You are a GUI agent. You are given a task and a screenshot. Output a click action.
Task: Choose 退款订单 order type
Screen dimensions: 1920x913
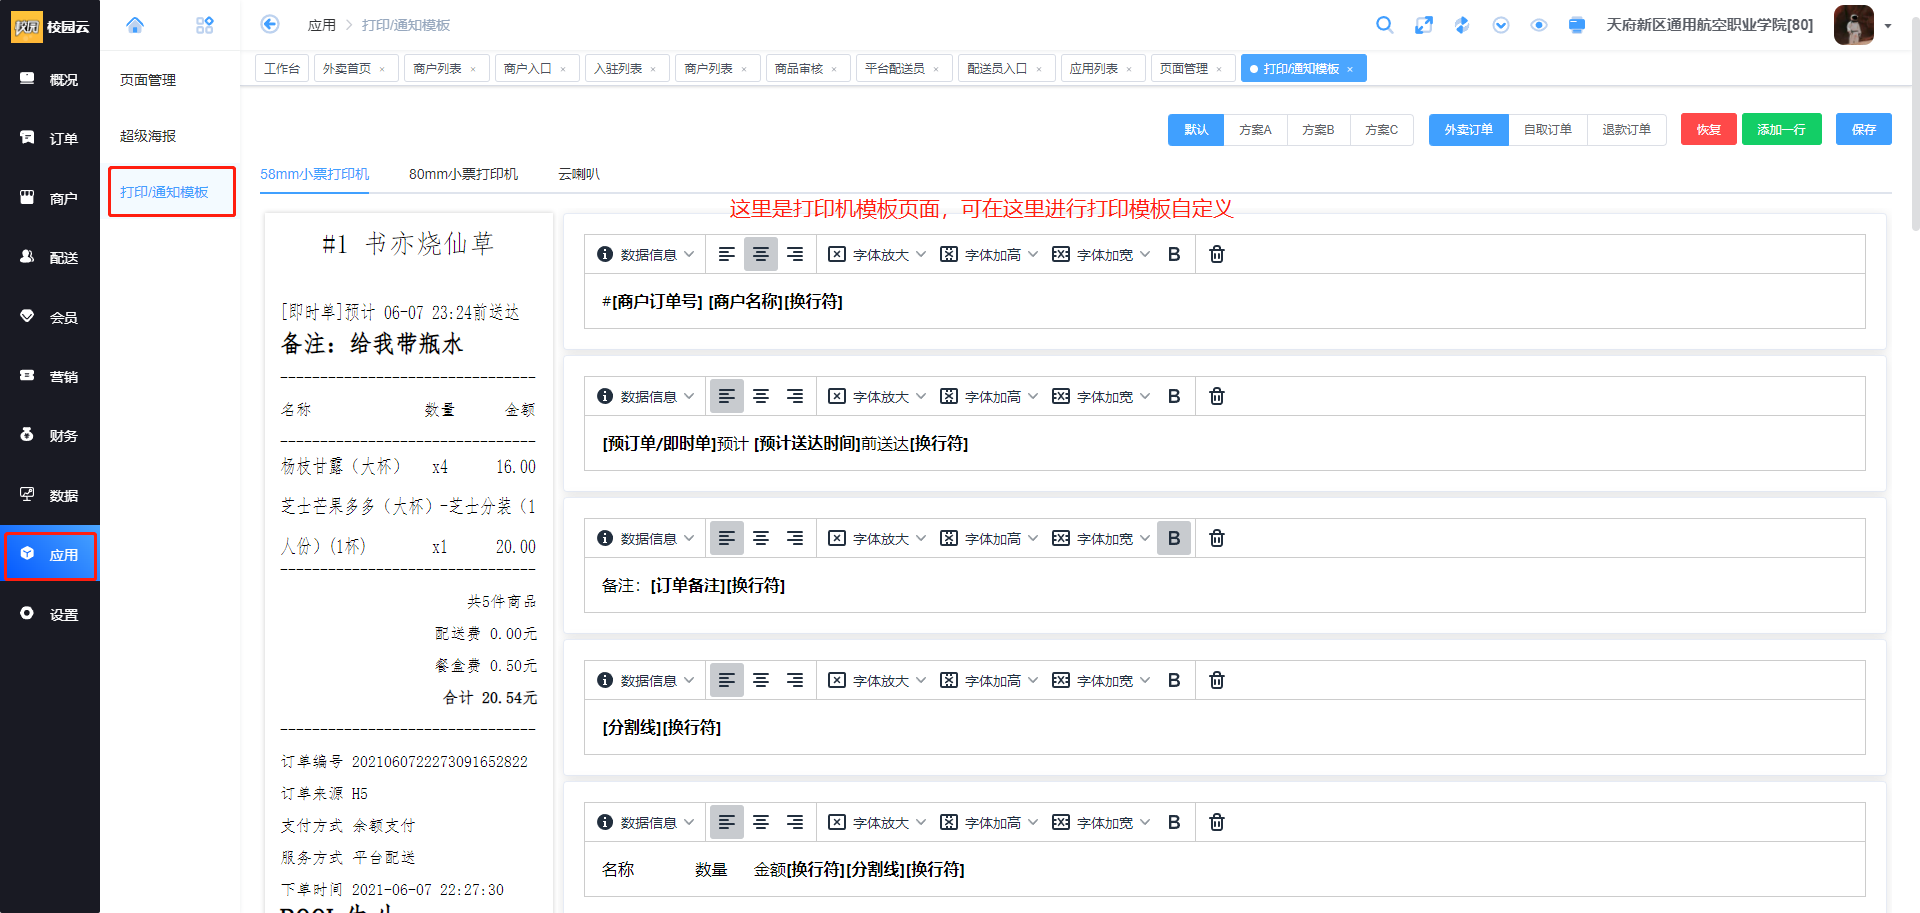click(x=1626, y=129)
